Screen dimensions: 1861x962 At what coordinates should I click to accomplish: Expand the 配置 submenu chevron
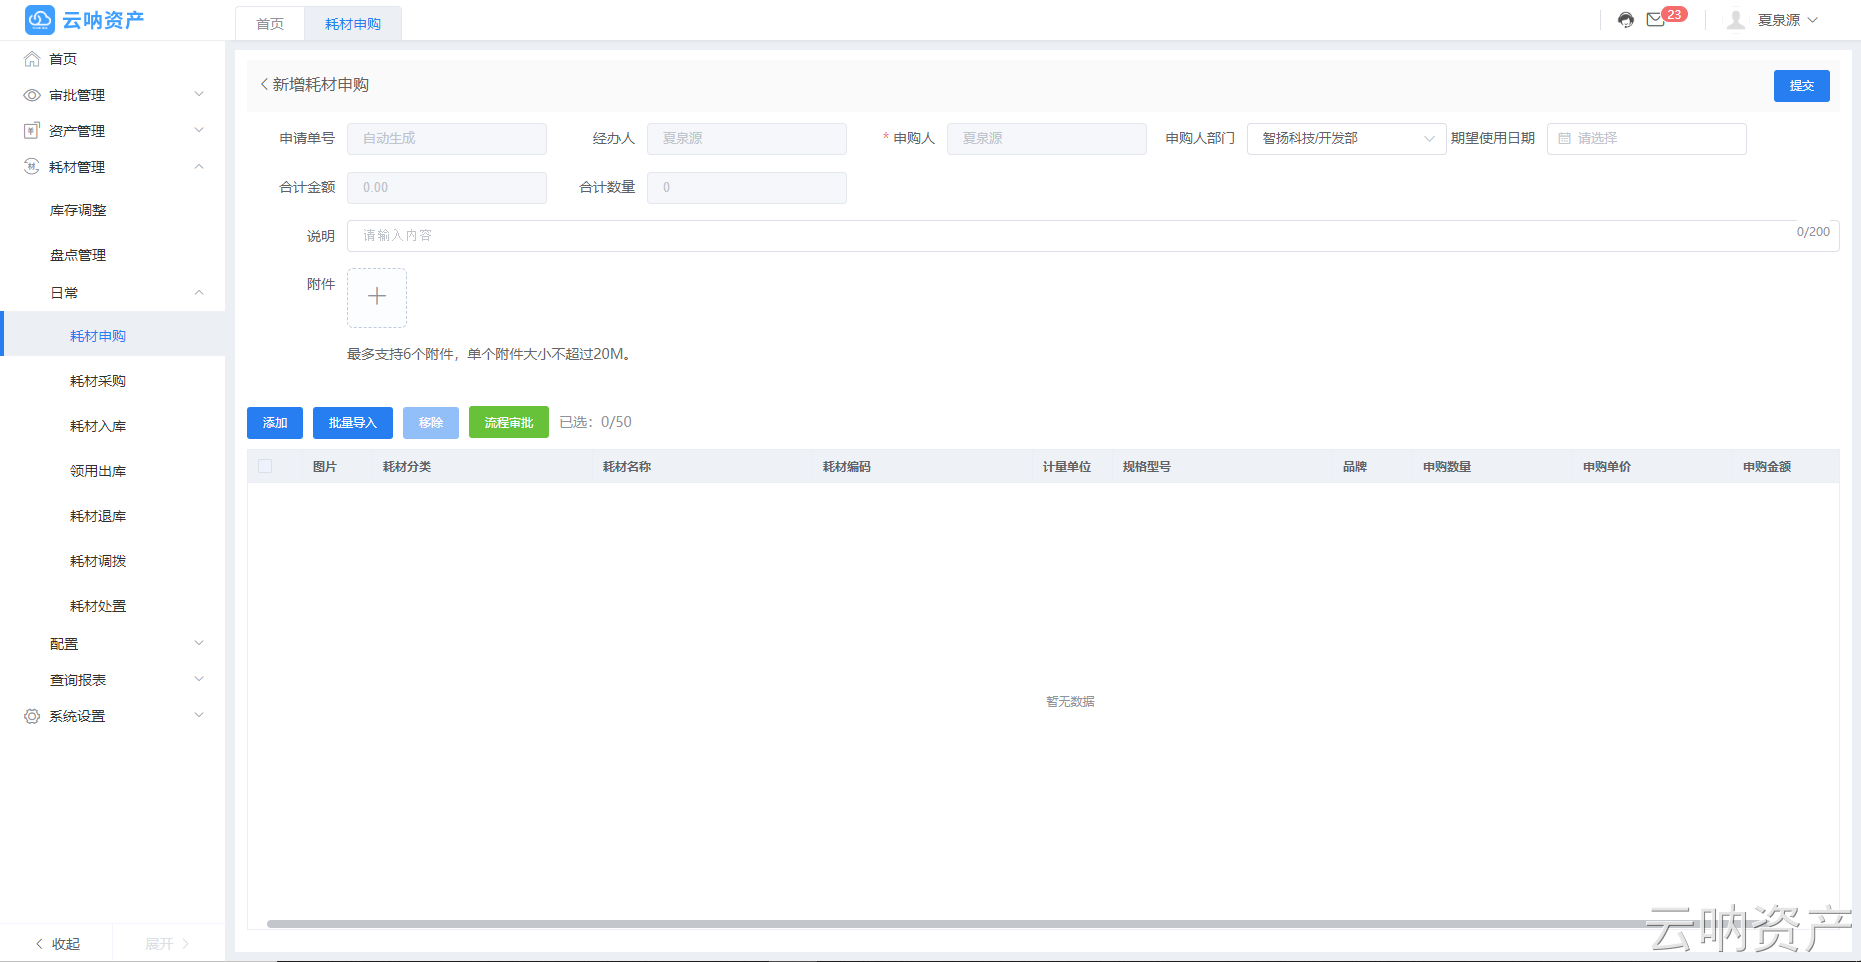199,644
